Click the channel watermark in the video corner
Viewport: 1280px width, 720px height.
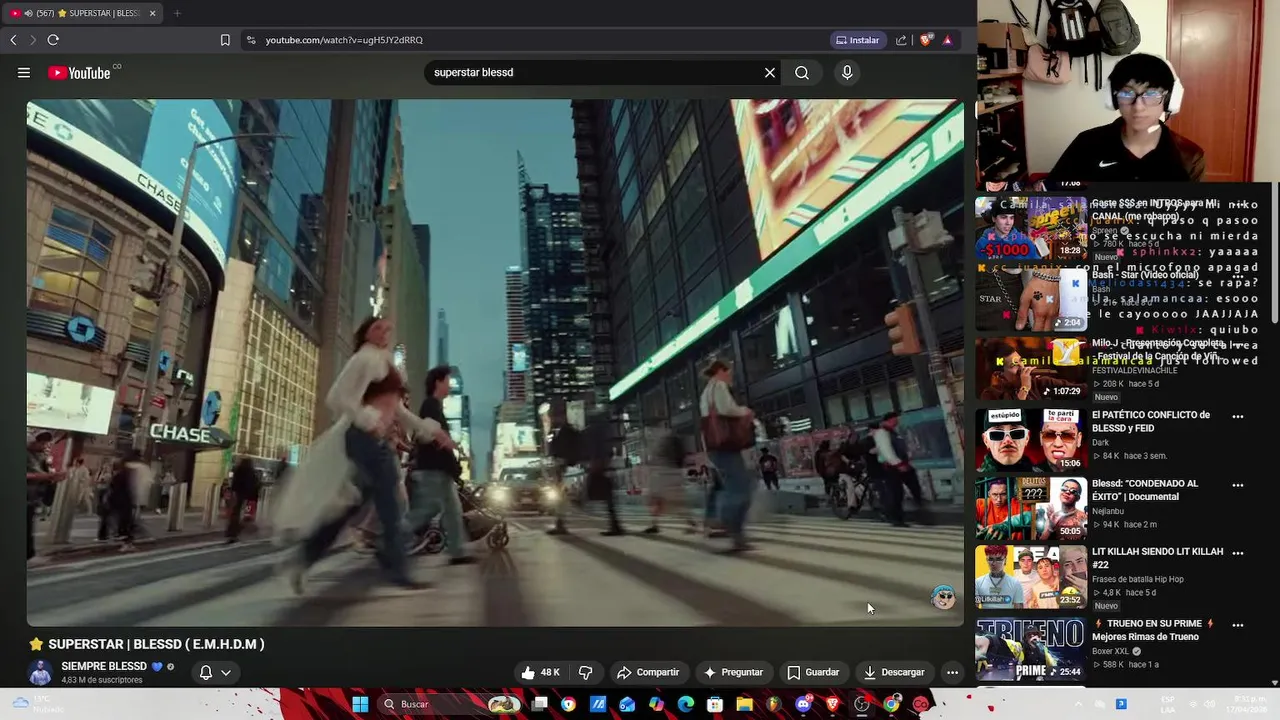coord(943,597)
